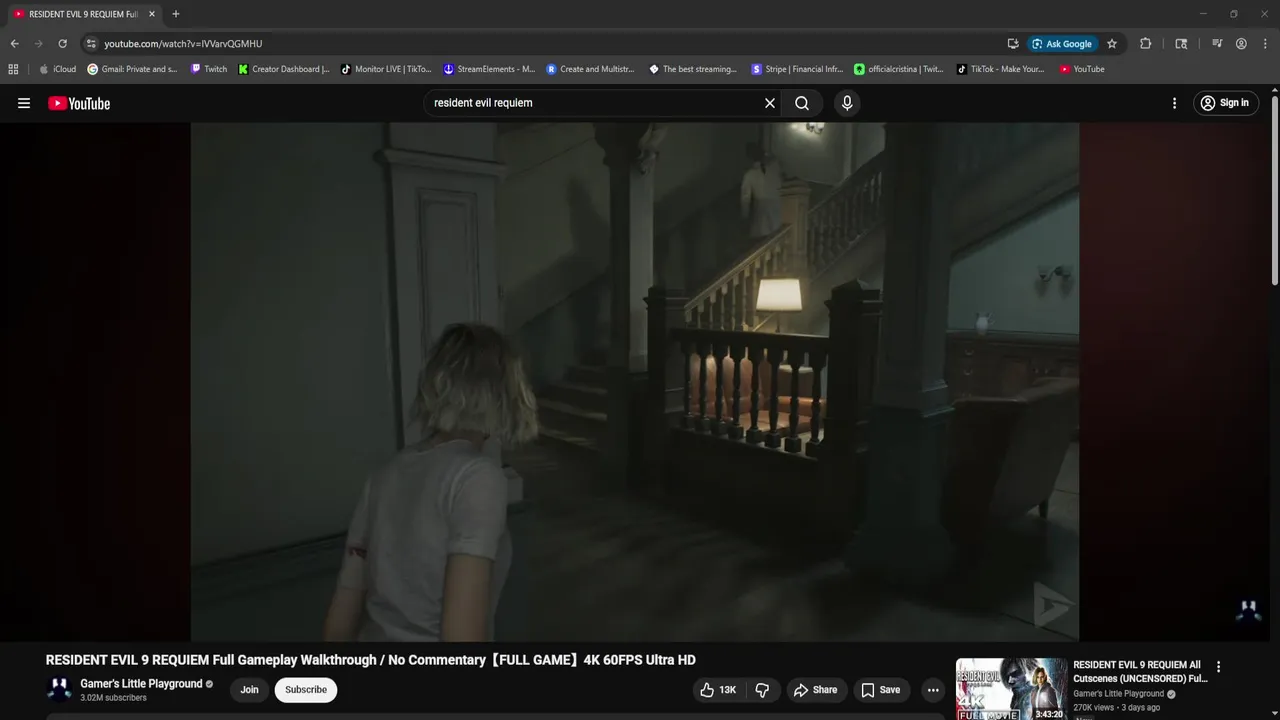
Task: Select the RESIDENT EVIL 9 REQUIEM browser tab
Action: [x=82, y=14]
